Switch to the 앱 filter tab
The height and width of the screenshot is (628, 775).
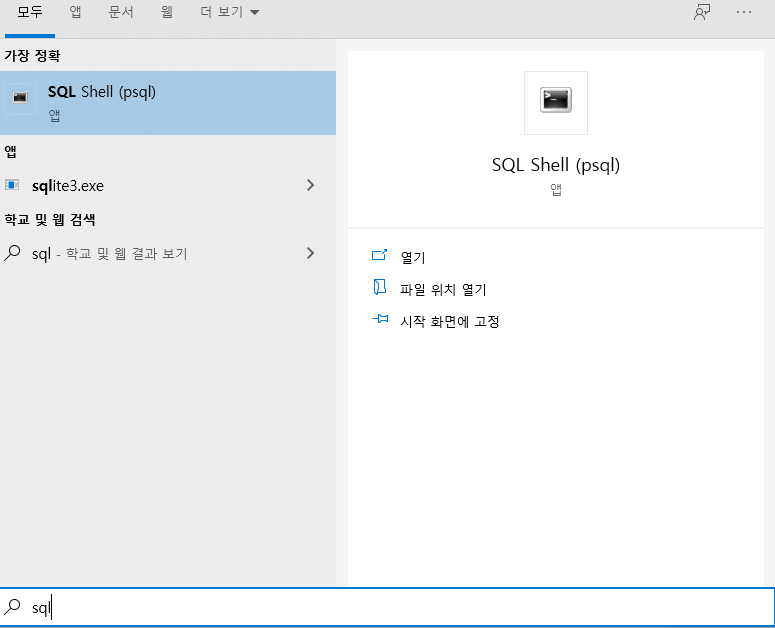(75, 12)
